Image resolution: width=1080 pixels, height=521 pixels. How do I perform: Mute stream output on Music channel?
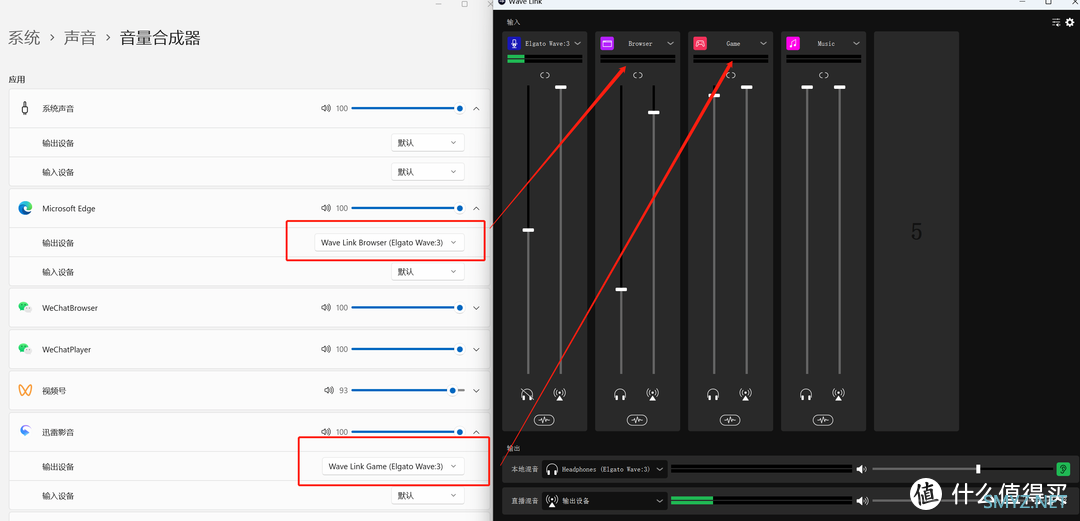click(x=839, y=395)
